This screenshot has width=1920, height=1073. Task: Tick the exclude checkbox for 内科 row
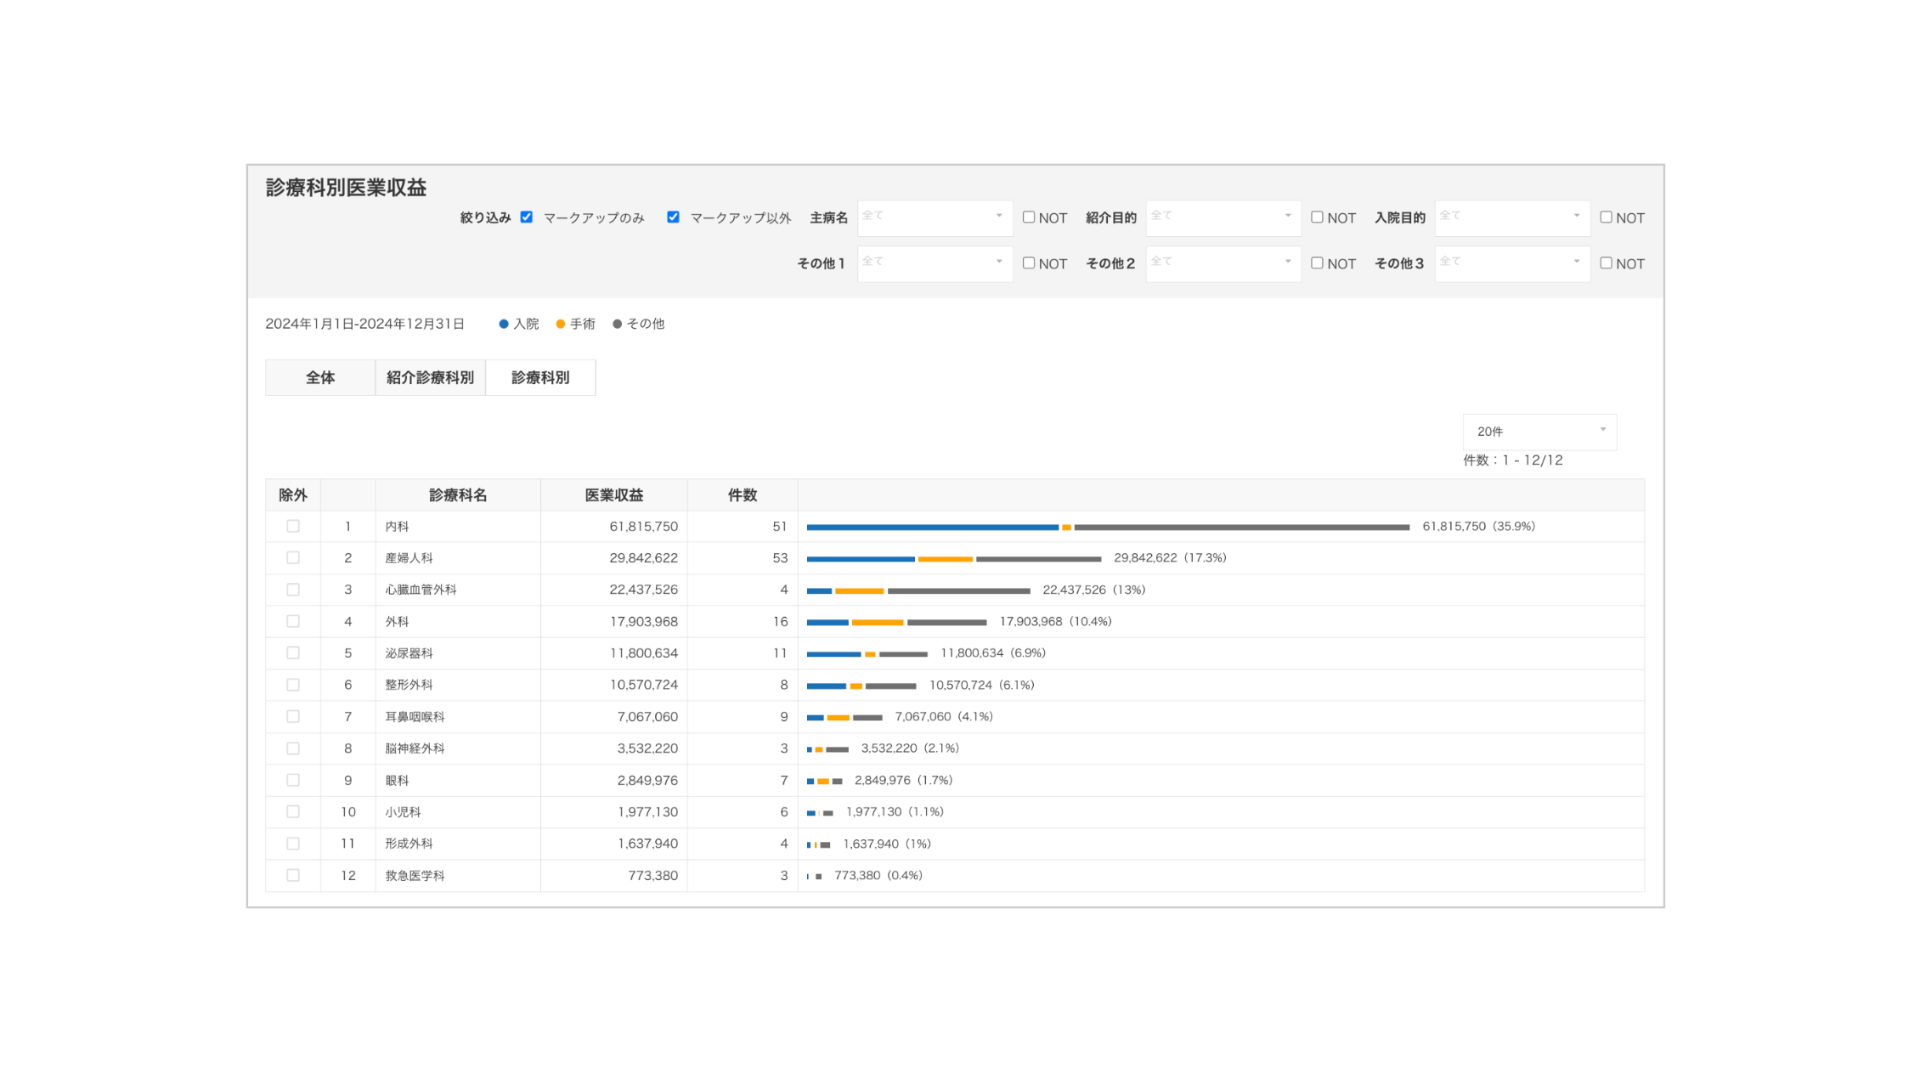(x=293, y=526)
